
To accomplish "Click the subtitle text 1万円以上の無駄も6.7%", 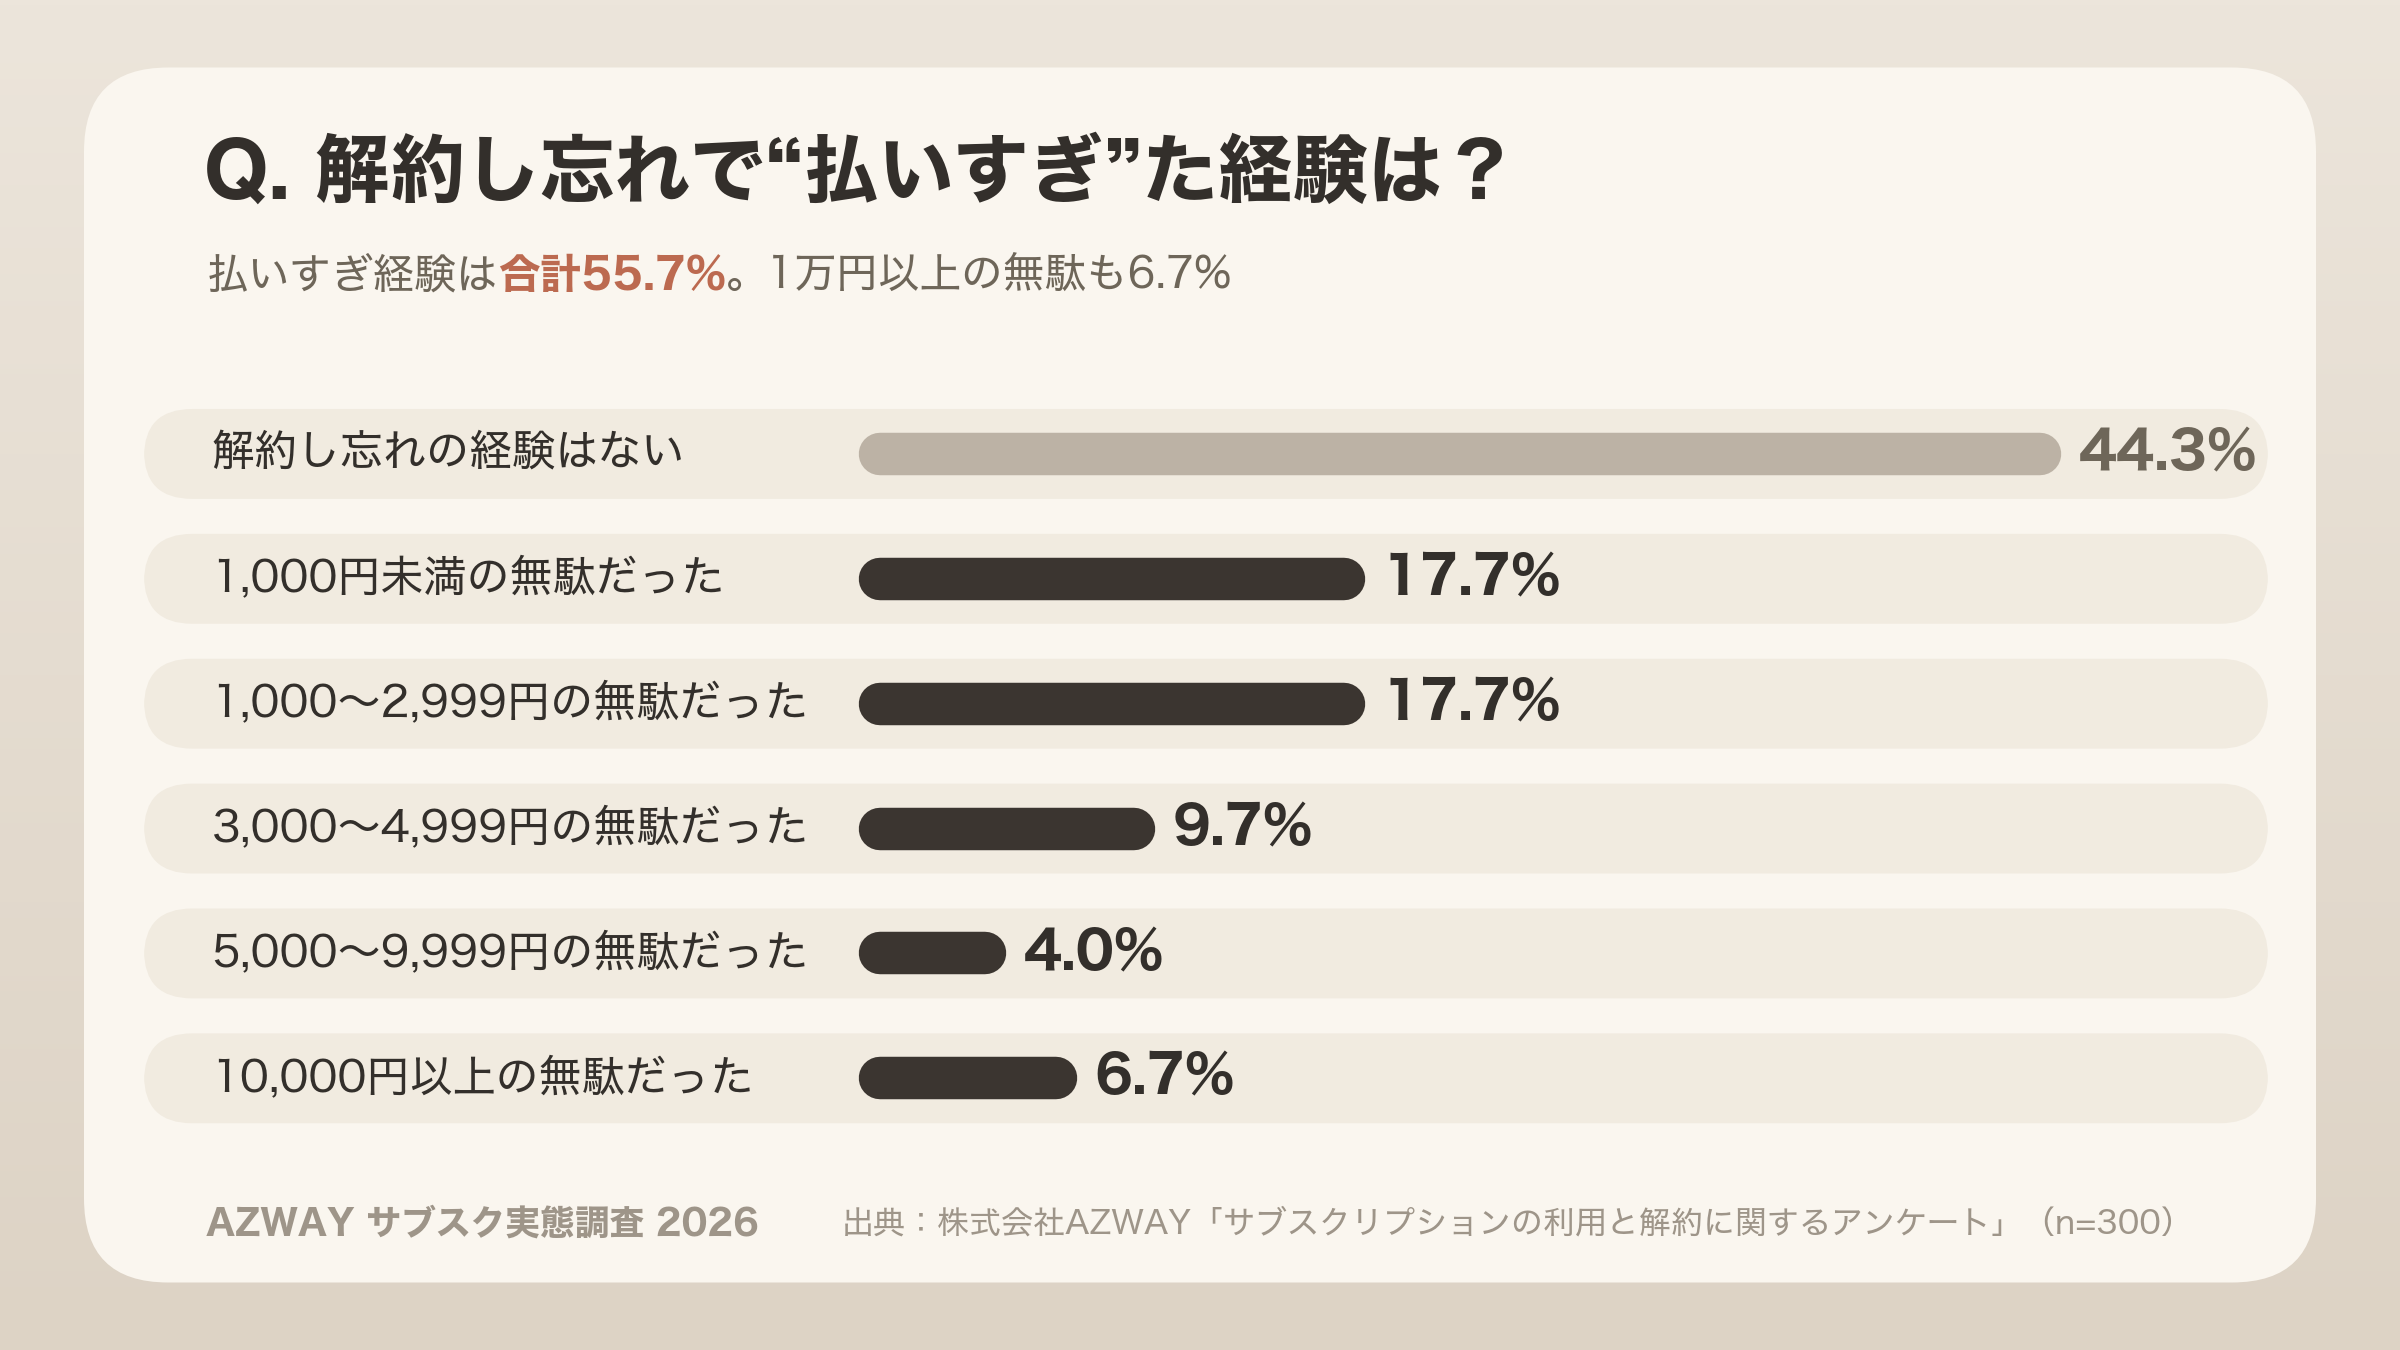I will [1000, 273].
